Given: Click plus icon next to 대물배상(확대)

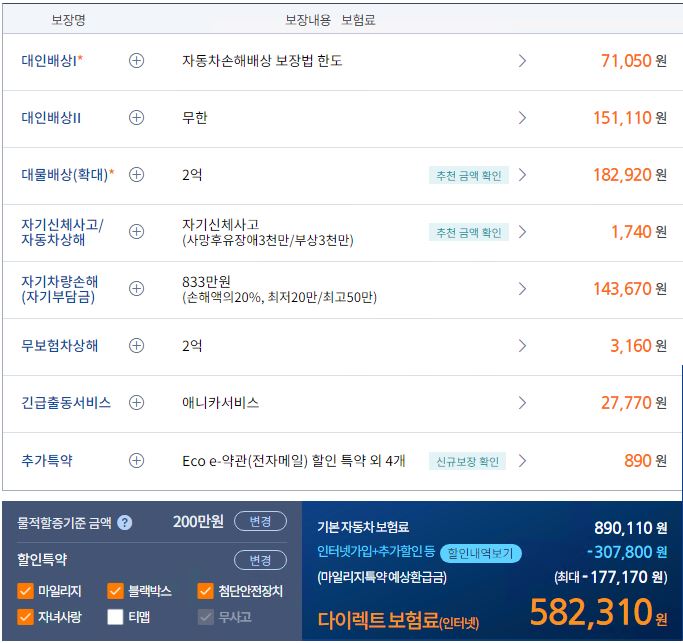Looking at the screenshot, I should pyautogui.click(x=136, y=175).
